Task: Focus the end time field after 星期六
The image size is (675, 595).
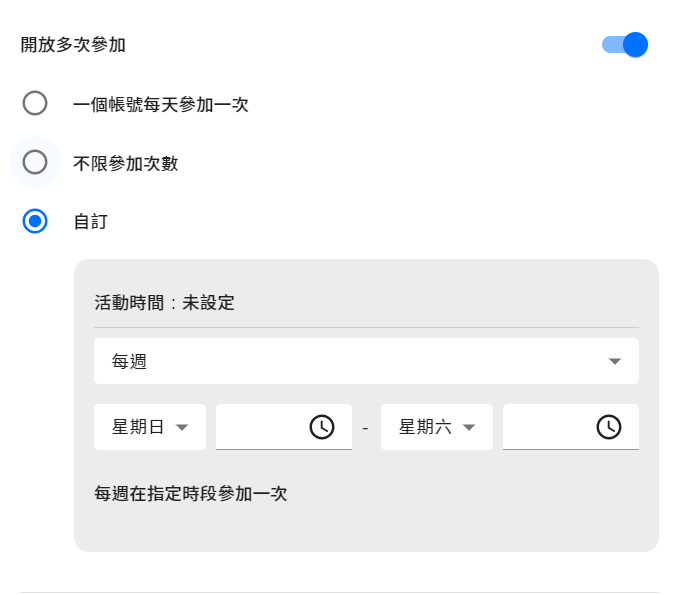Action: pos(547,427)
